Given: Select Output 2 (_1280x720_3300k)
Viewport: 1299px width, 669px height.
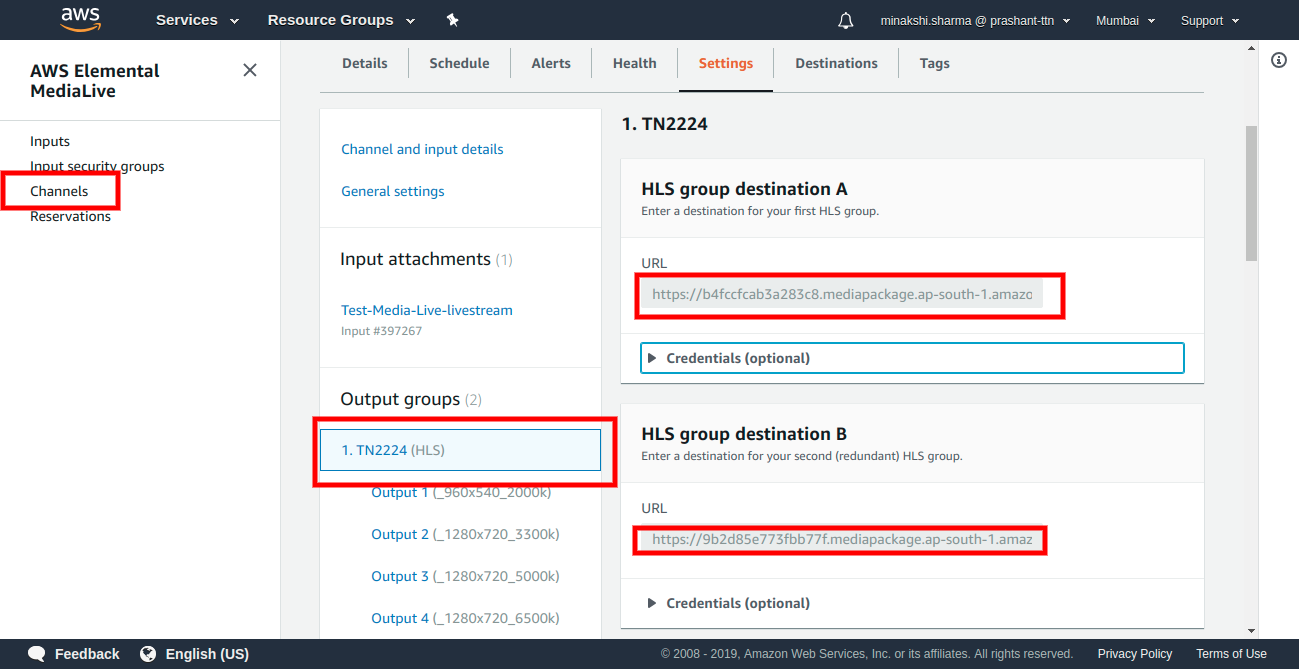Looking at the screenshot, I should (465, 534).
